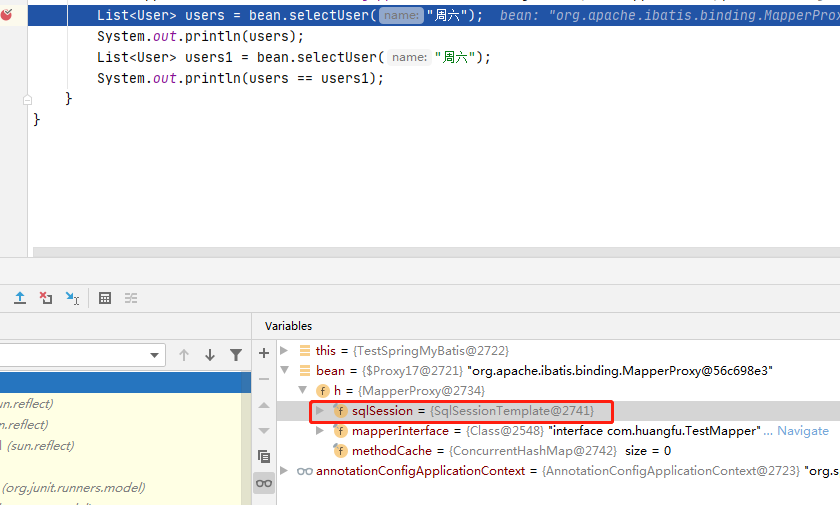Image resolution: width=840 pixels, height=505 pixels.
Task: Remove watch using the minus icon
Action: pos(264,379)
